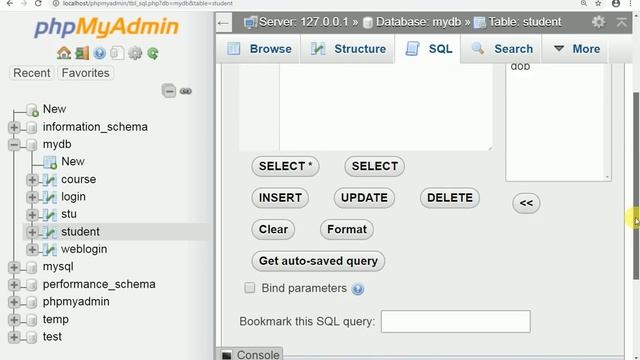Image resolution: width=640 pixels, height=360 pixels.
Task: Click the << insert column button
Action: pyautogui.click(x=526, y=203)
